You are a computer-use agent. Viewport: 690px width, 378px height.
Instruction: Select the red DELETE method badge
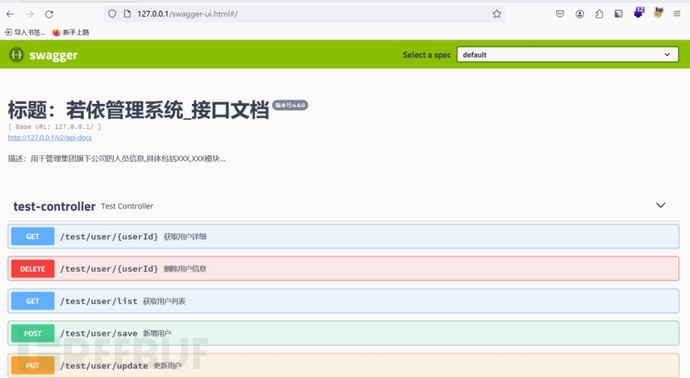33,268
